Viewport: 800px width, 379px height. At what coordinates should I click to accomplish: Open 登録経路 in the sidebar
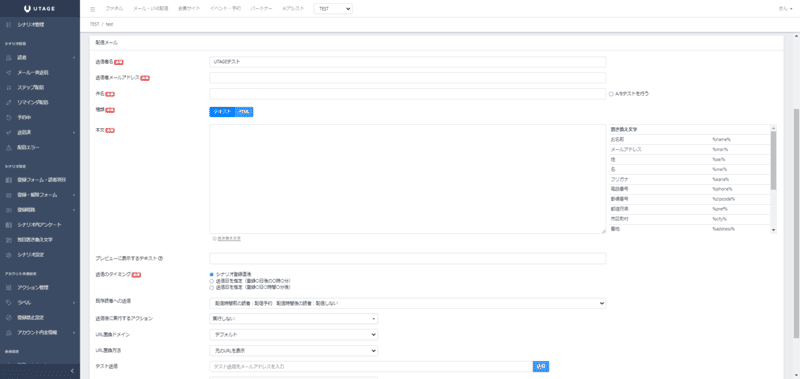pos(27,210)
